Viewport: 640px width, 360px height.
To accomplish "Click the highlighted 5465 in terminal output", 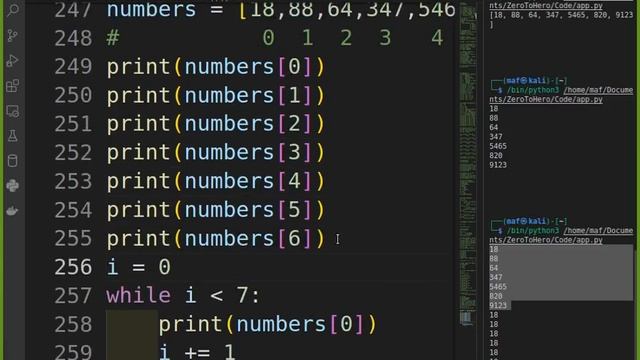I will (498, 287).
